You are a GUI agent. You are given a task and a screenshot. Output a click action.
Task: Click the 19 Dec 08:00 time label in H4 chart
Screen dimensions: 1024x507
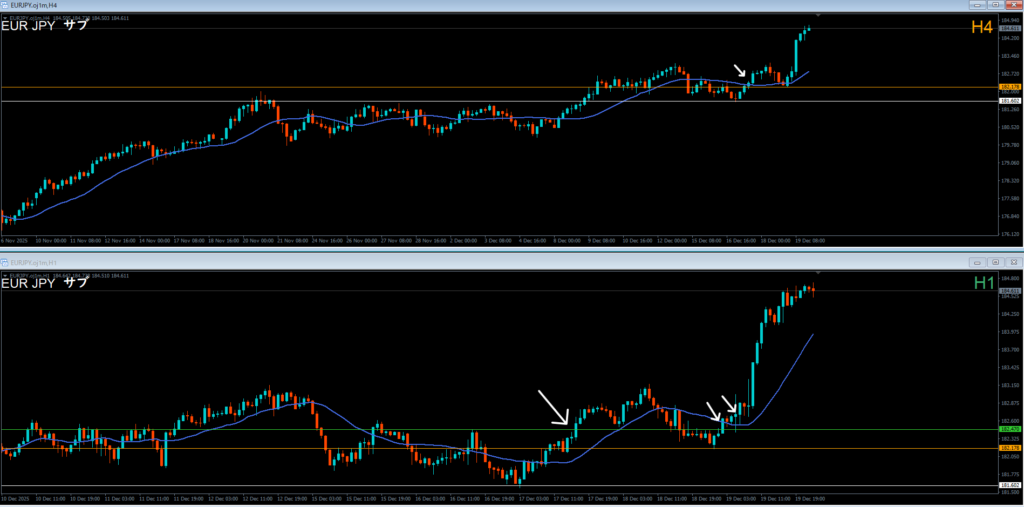pos(812,240)
